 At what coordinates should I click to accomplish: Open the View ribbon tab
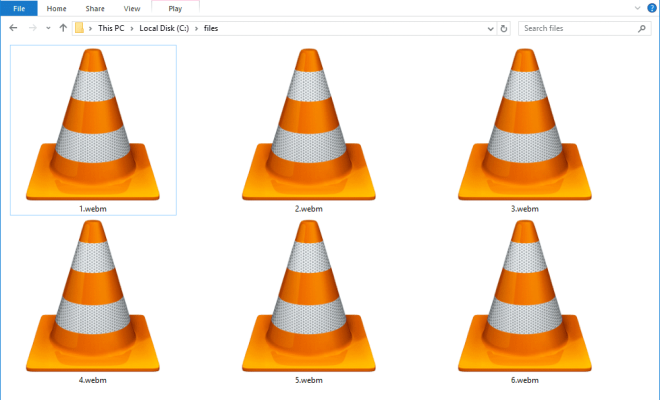point(132,8)
